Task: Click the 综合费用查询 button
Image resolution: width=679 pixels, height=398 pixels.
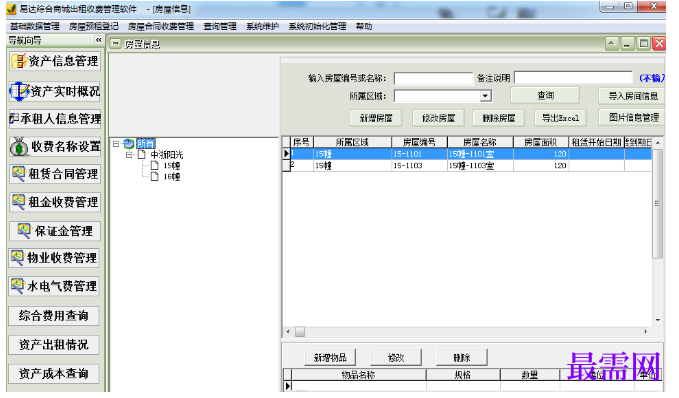Action: click(54, 316)
